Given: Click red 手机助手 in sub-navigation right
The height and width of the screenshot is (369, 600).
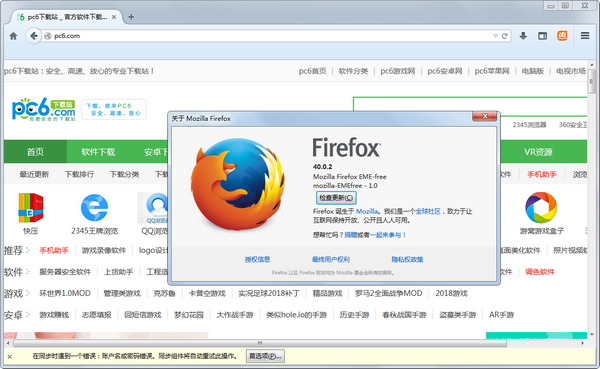Looking at the screenshot, I should tap(542, 175).
